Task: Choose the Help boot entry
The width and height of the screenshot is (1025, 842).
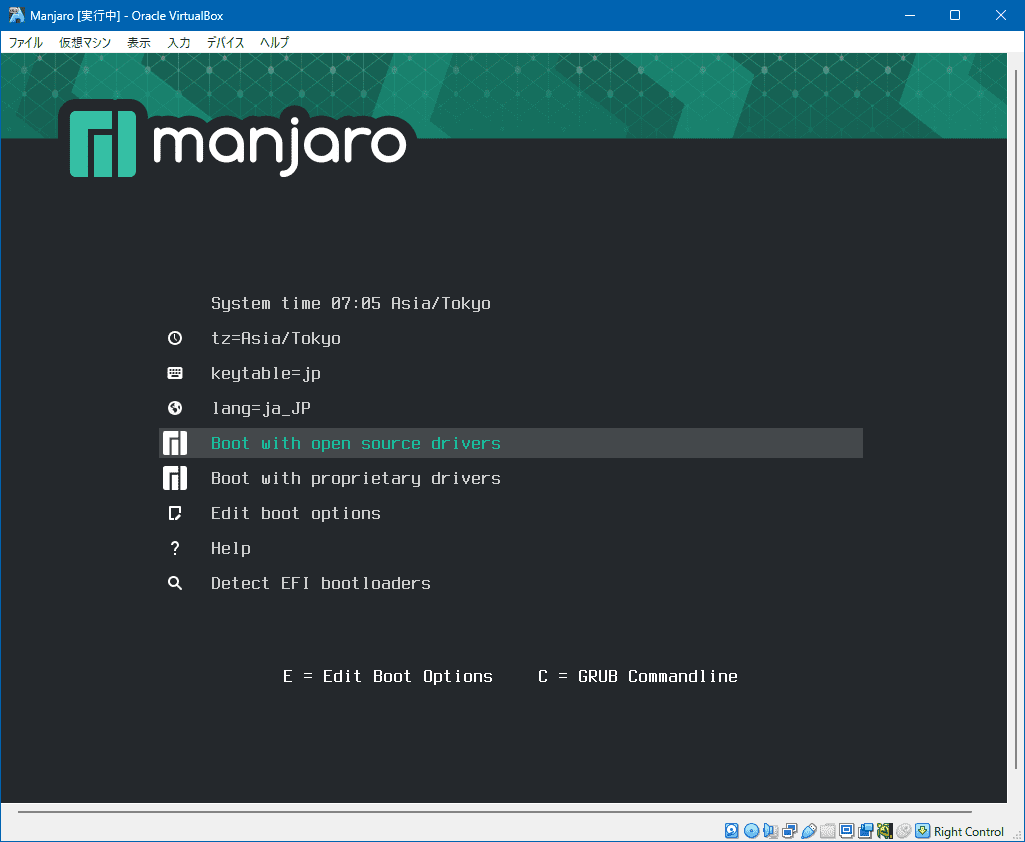Action: tap(230, 548)
